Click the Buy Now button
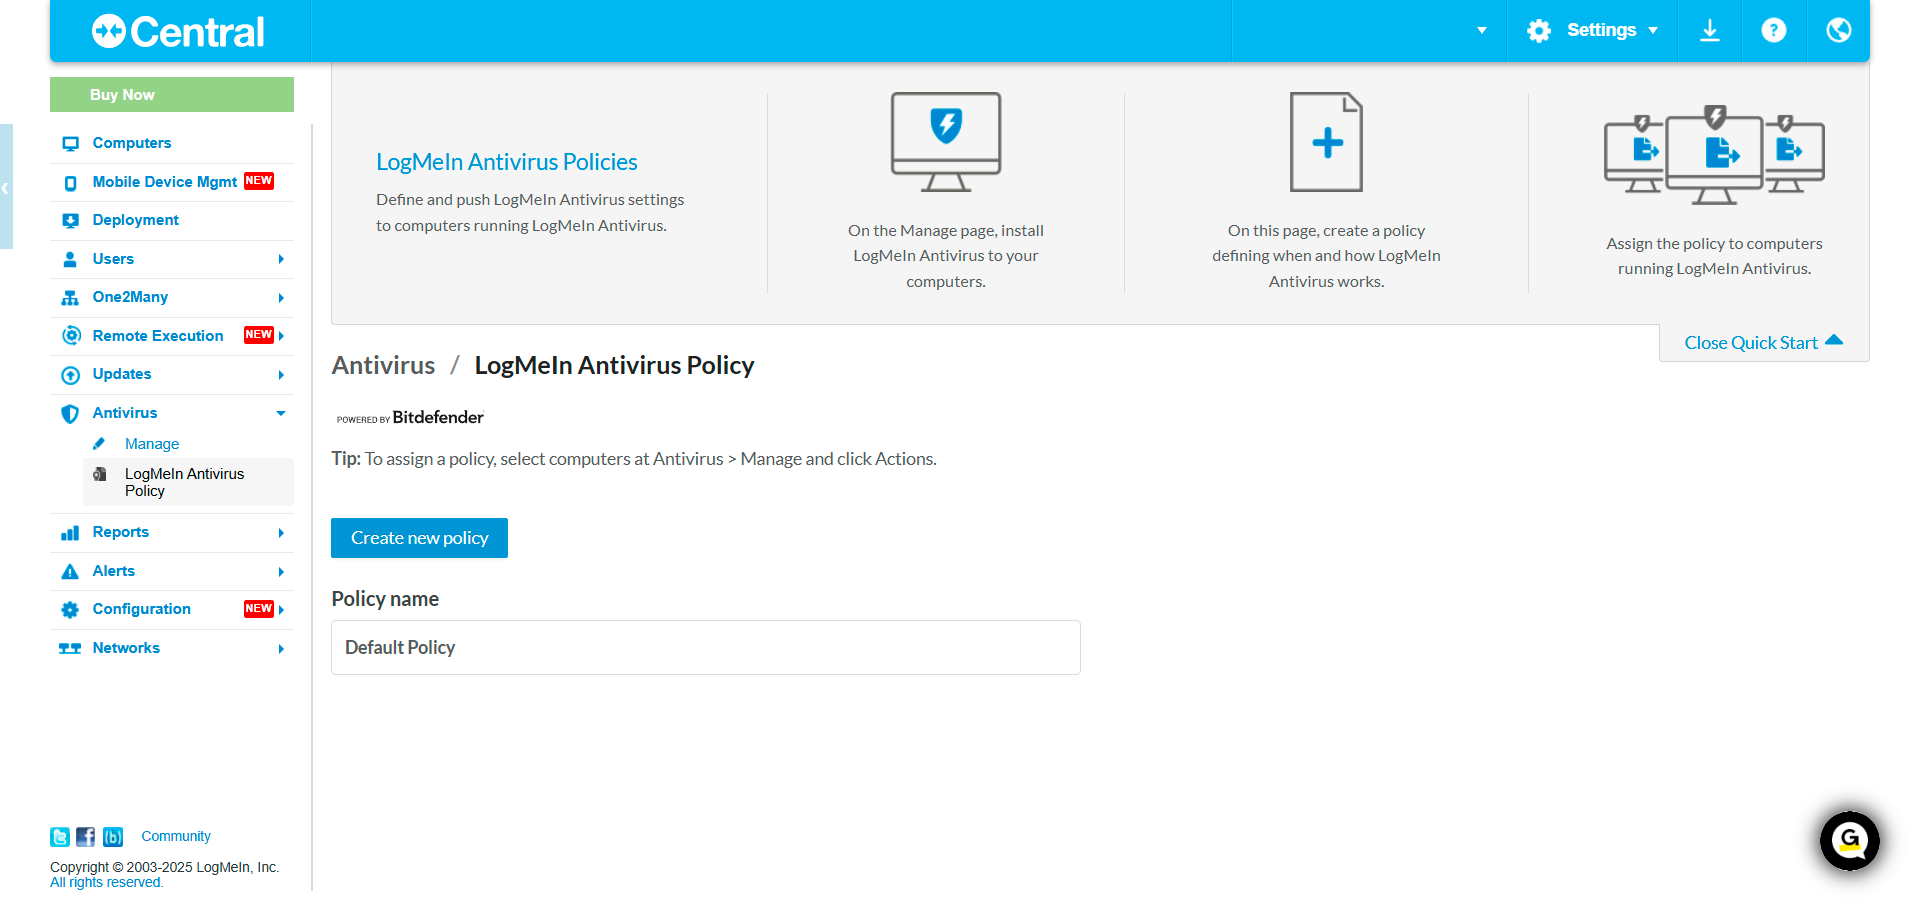 [172, 95]
